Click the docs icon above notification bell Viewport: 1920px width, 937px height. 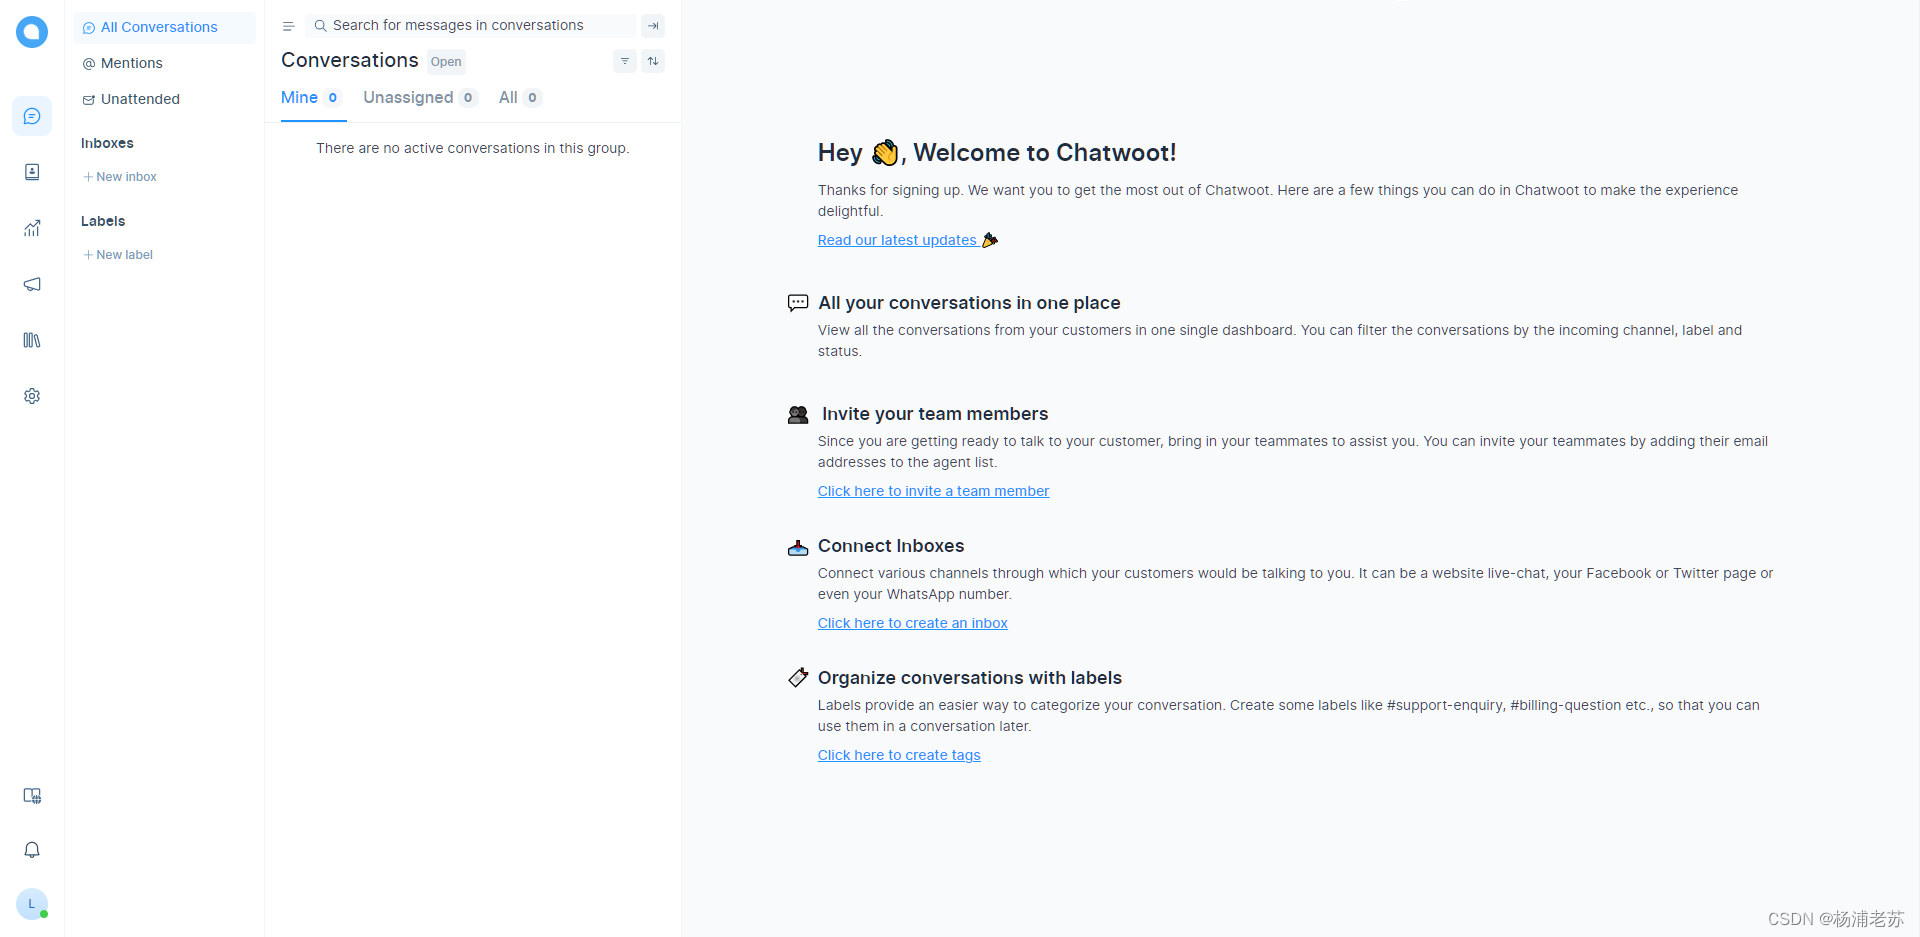tap(32, 796)
